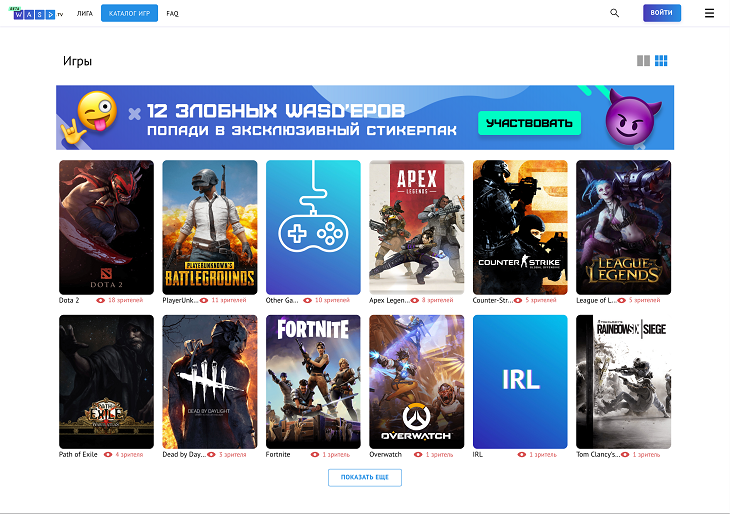Image resolution: width=730 pixels, height=514 pixels.
Task: Click eye viewers icon under Dota 2
Action: tap(100, 300)
